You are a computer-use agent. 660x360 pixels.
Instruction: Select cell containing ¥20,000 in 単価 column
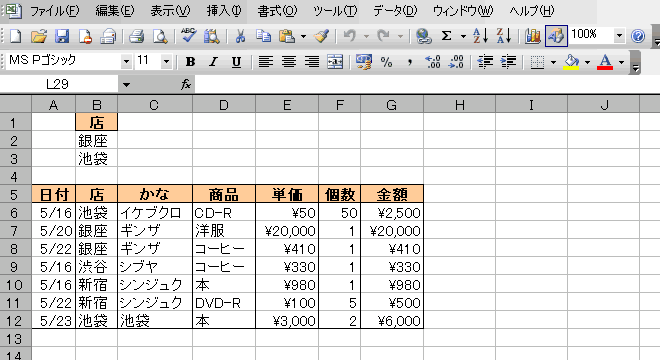[x=287, y=231]
